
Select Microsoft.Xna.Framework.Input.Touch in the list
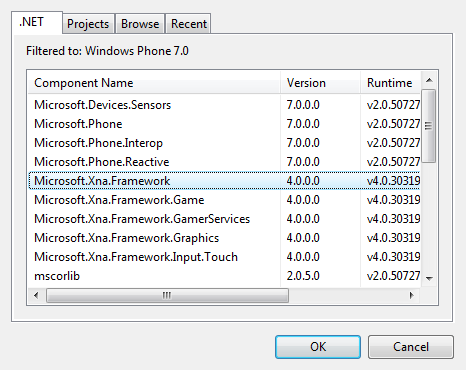(224, 257)
